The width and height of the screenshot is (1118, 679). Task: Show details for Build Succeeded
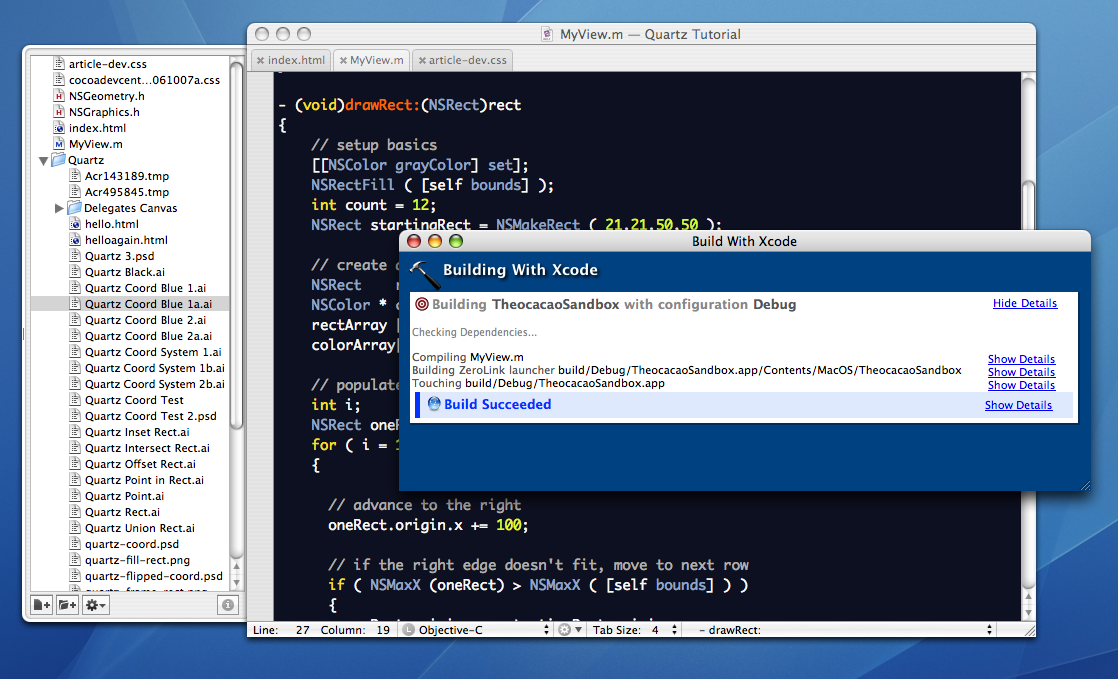click(1018, 404)
